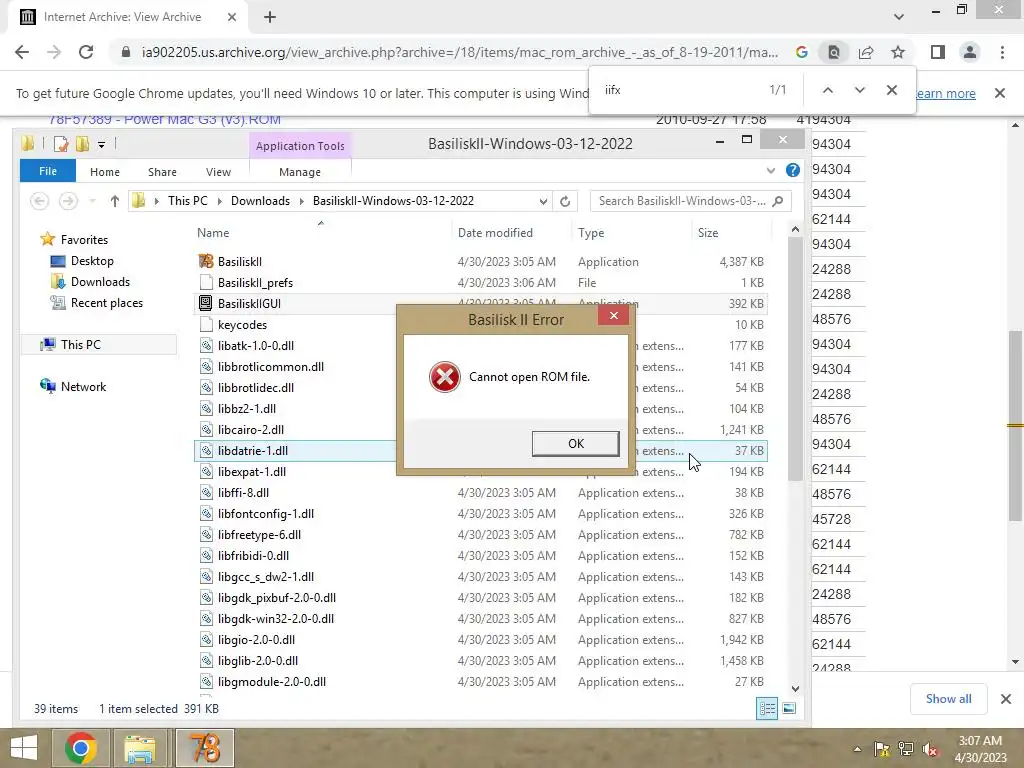1024x768 pixels.
Task: Select libfontconfig-1.dll file icon
Action: (206, 513)
